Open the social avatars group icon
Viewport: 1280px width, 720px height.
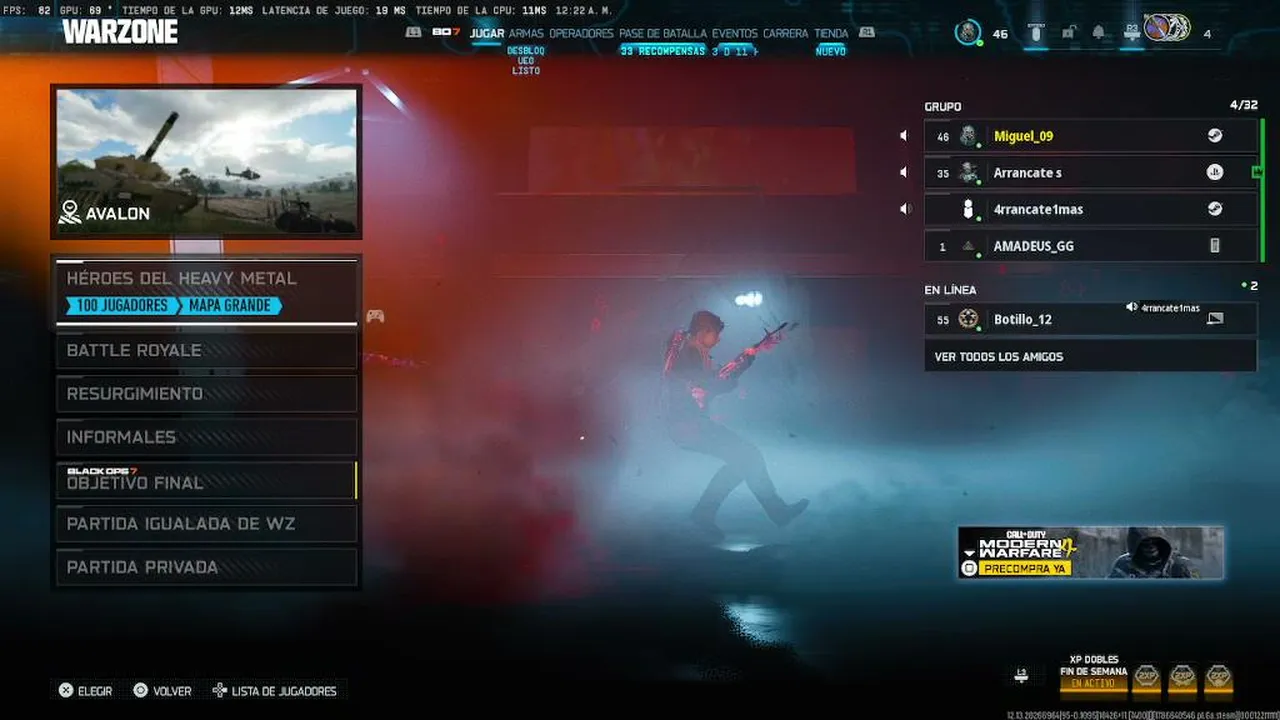1167,28
